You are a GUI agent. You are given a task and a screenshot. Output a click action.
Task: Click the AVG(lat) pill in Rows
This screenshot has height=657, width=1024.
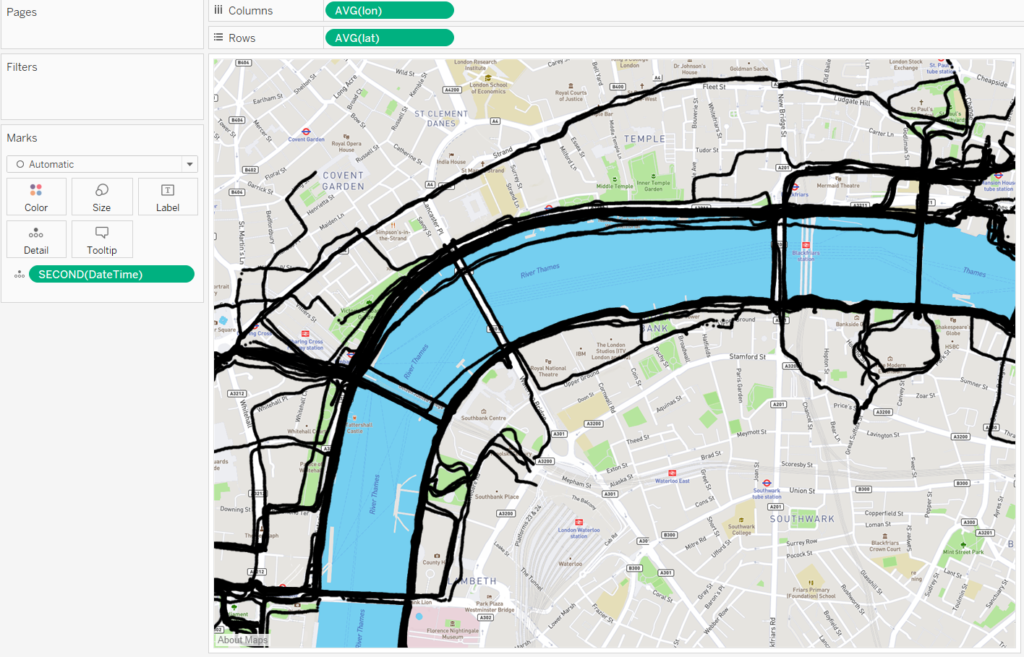tap(389, 38)
